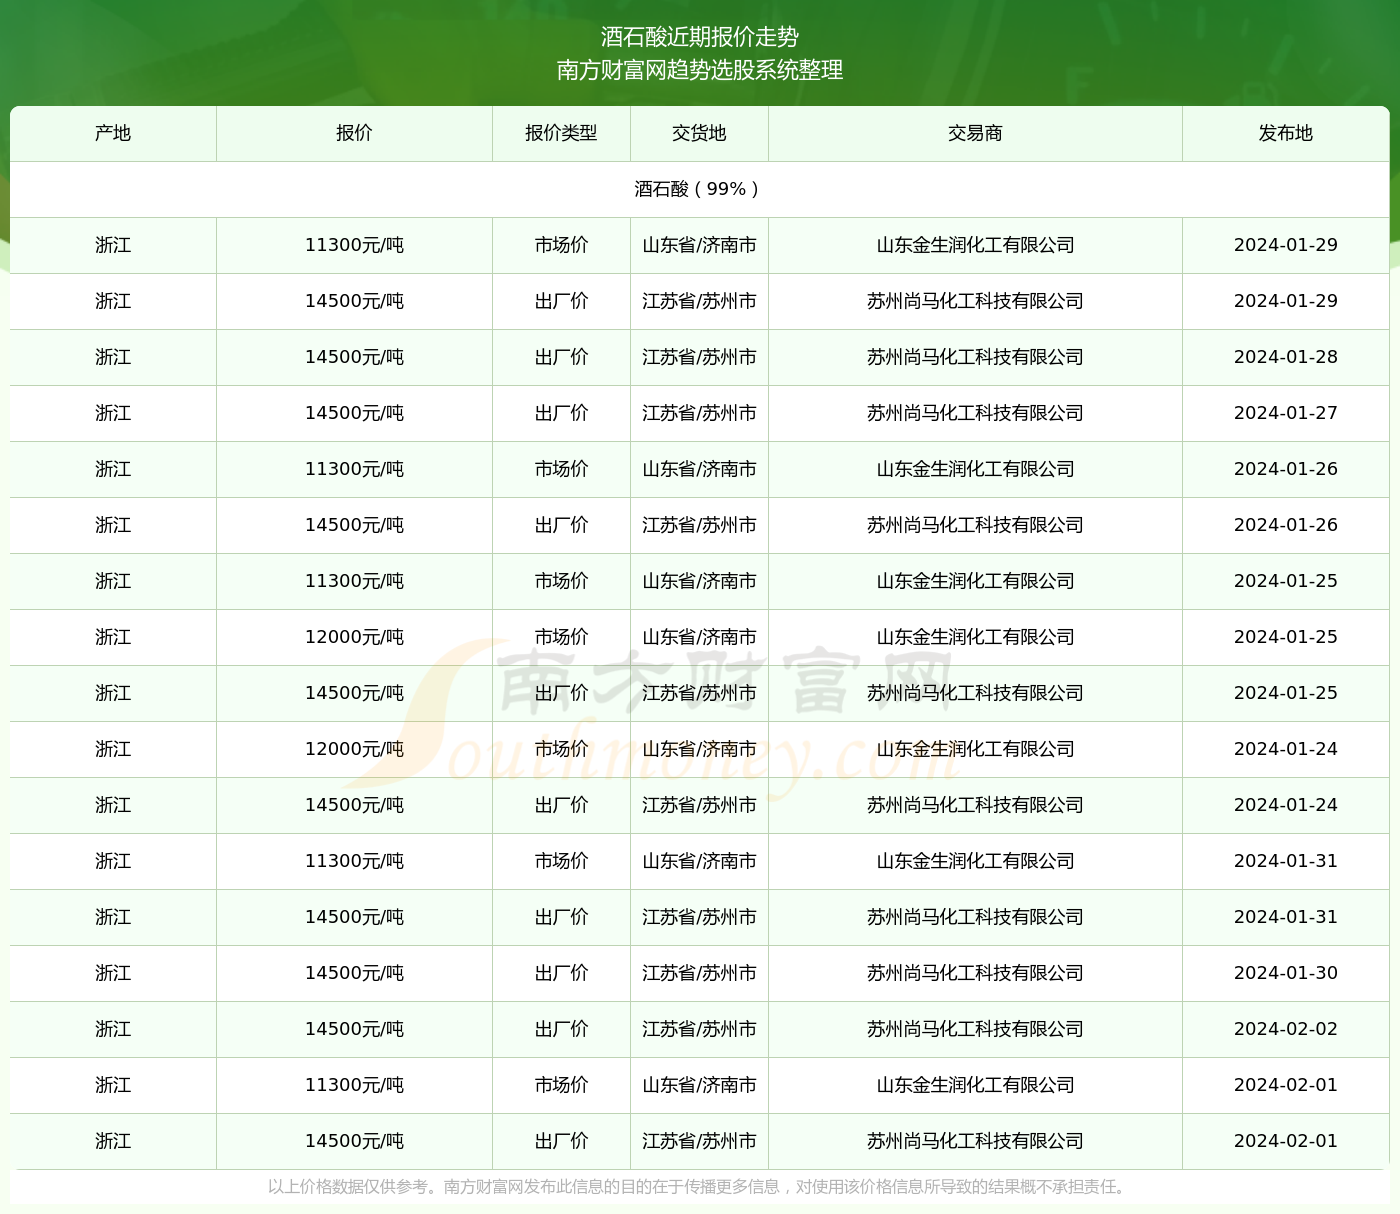Click 山东金生润化工有限公司 in the 2024-01-29 row
This screenshot has width=1400, height=1214.
click(975, 245)
